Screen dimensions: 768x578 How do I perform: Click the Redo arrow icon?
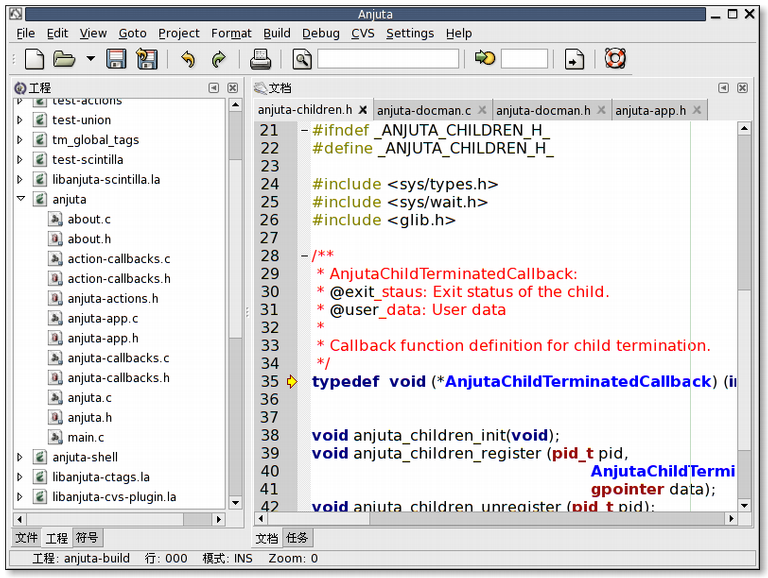(x=218, y=59)
